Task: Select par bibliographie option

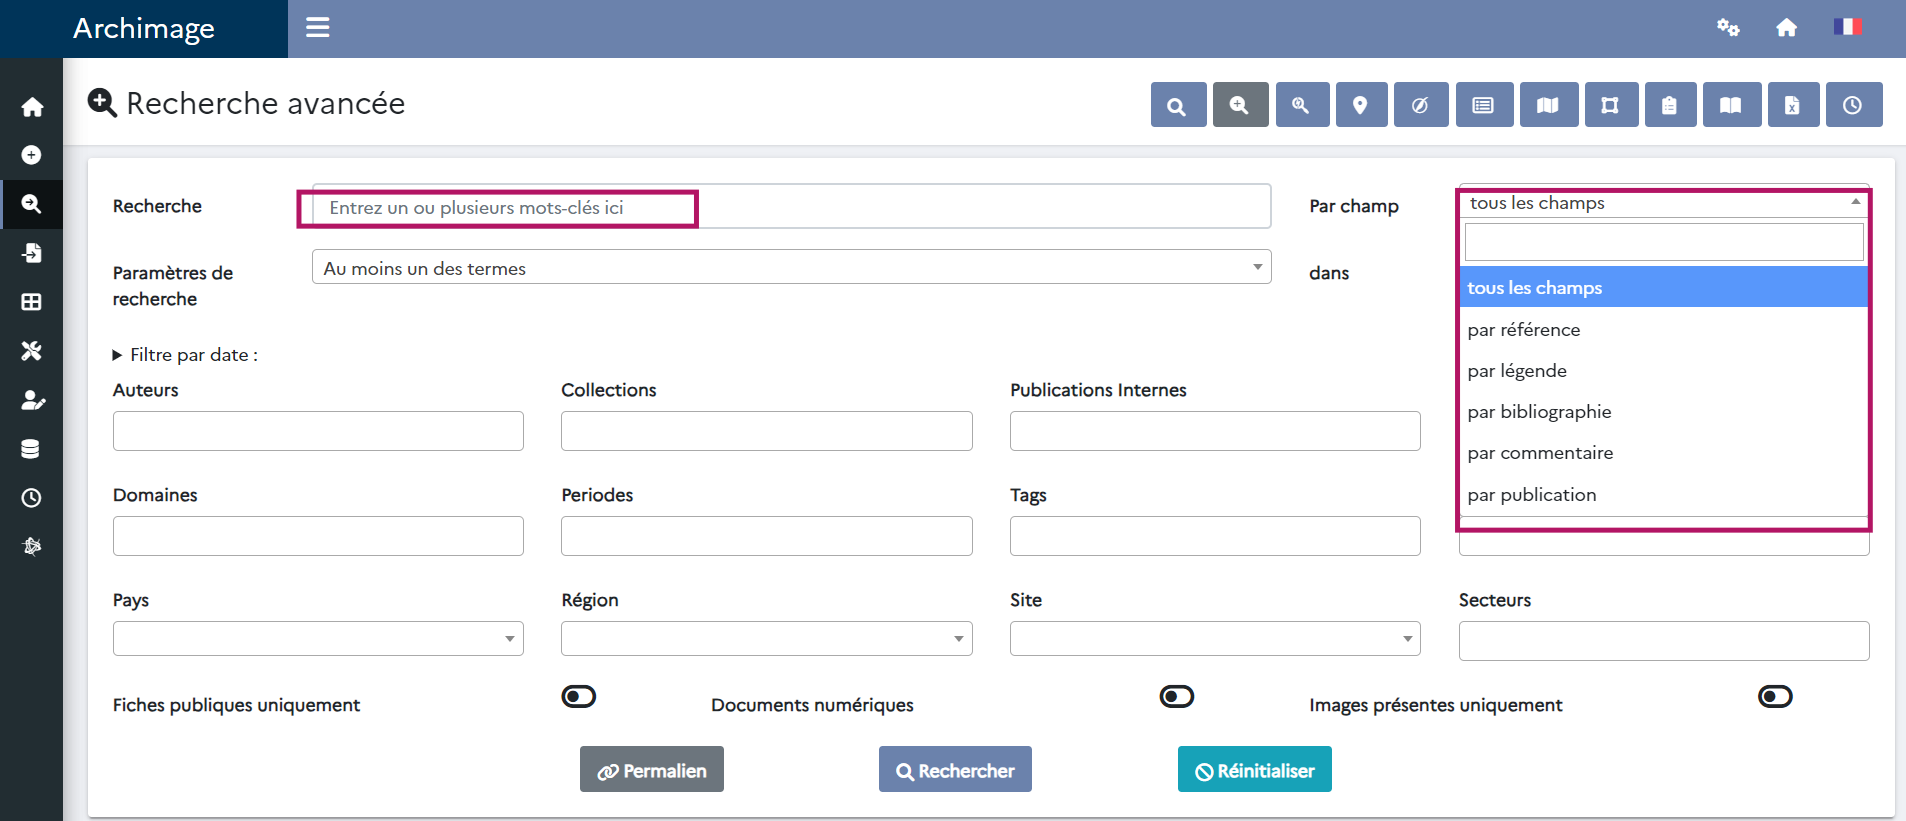Action: coord(1664,411)
